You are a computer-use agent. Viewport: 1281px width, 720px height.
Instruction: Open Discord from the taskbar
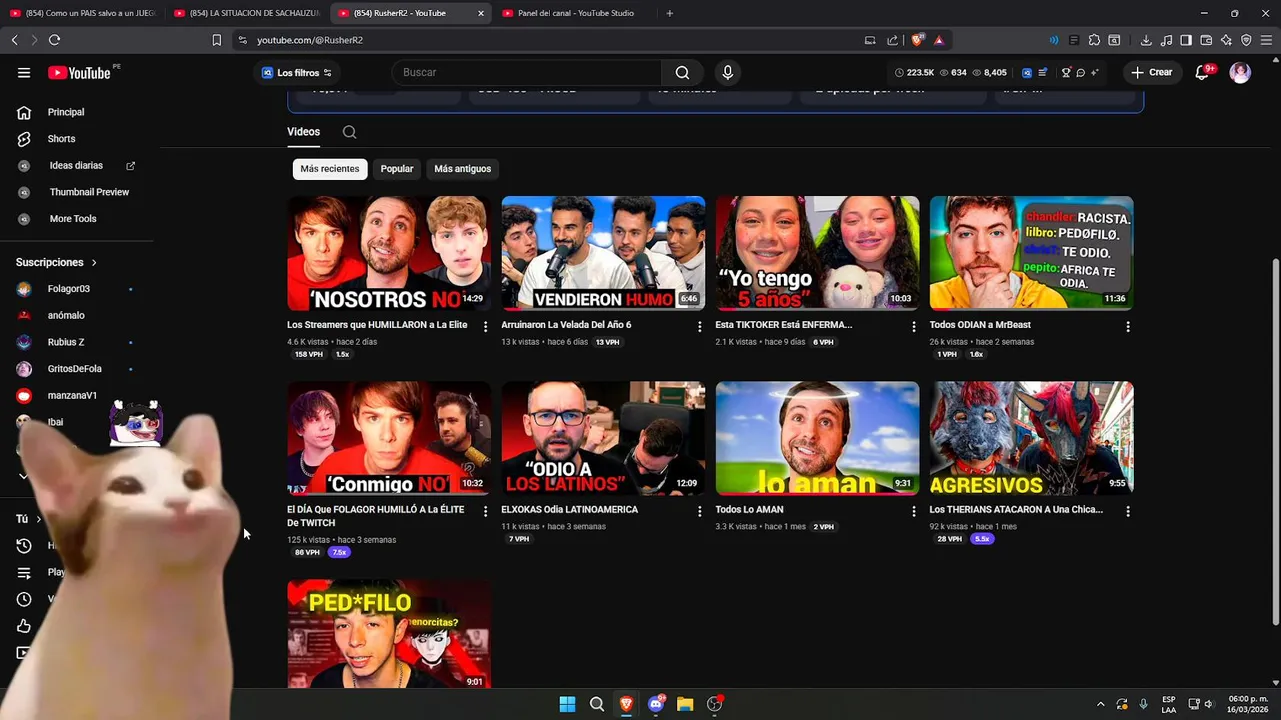(656, 704)
